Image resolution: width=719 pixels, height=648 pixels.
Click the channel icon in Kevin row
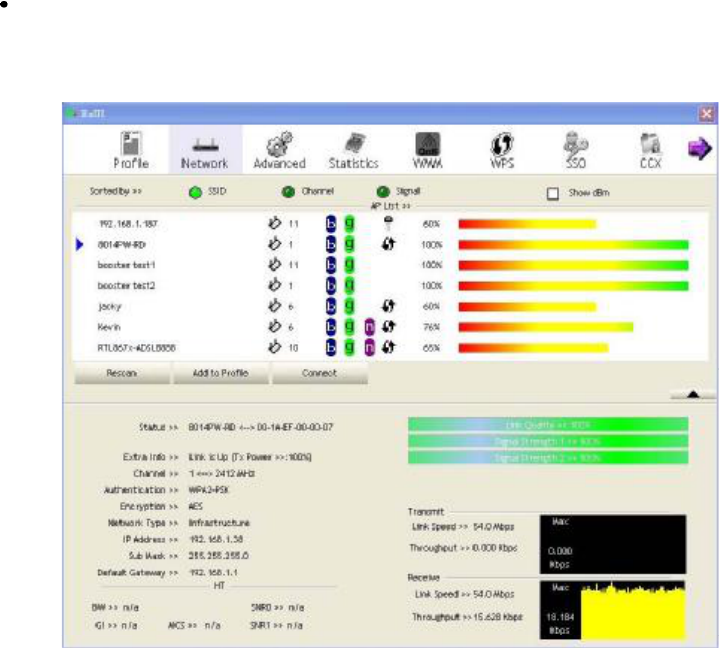pos(274,327)
